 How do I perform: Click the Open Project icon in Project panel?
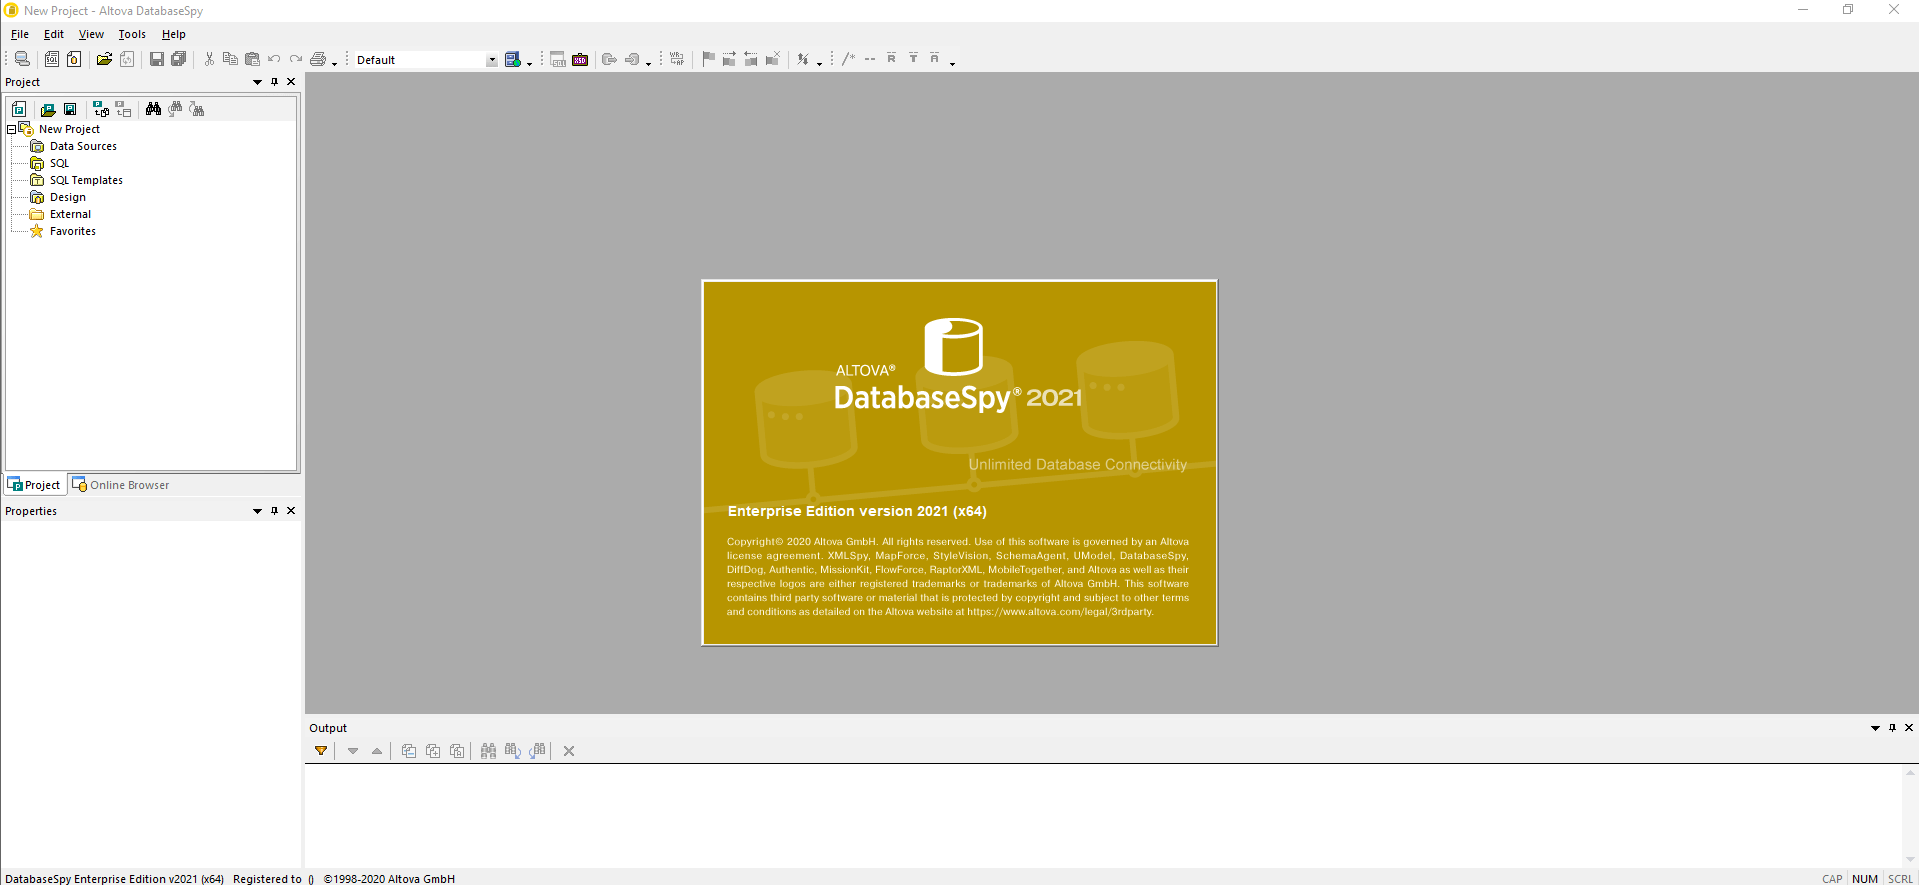click(48, 109)
